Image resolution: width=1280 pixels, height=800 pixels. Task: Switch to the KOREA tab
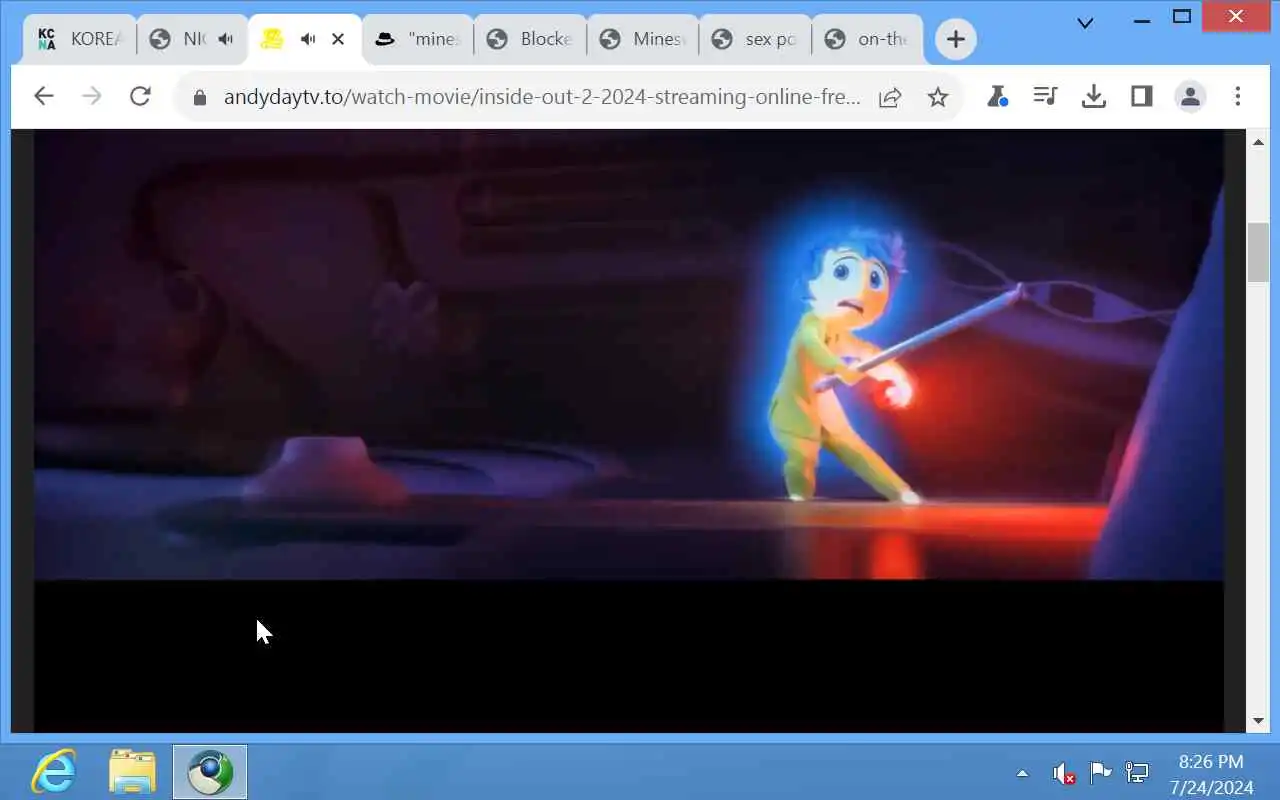coord(80,39)
